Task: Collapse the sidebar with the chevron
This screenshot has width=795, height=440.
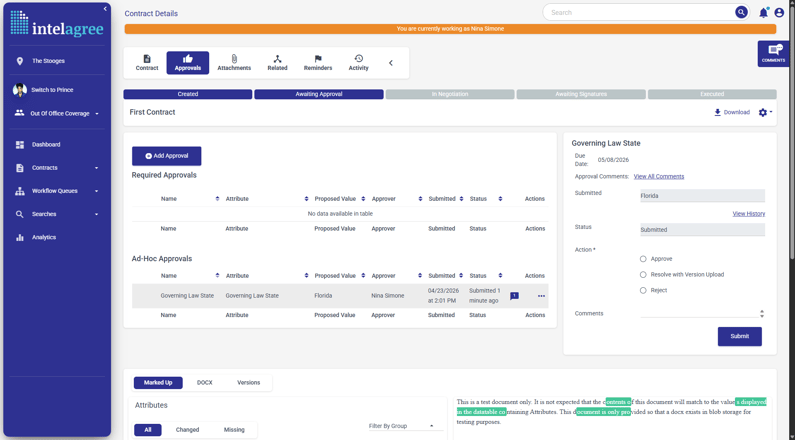Action: (x=105, y=9)
